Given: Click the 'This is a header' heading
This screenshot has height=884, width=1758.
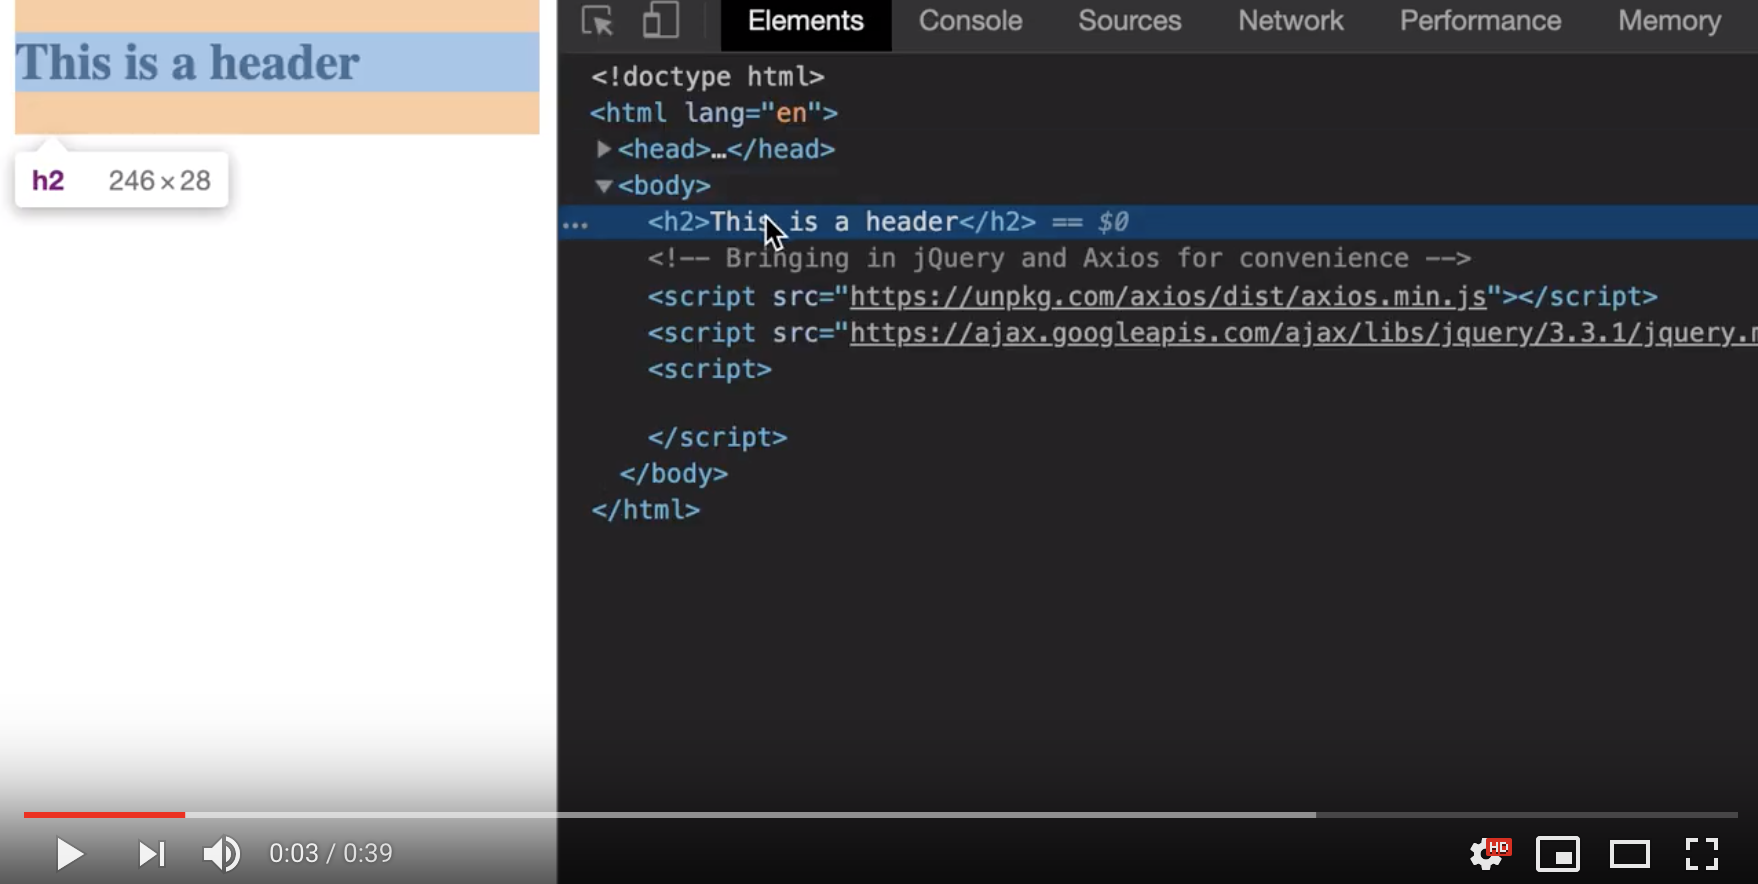Looking at the screenshot, I should [x=187, y=63].
